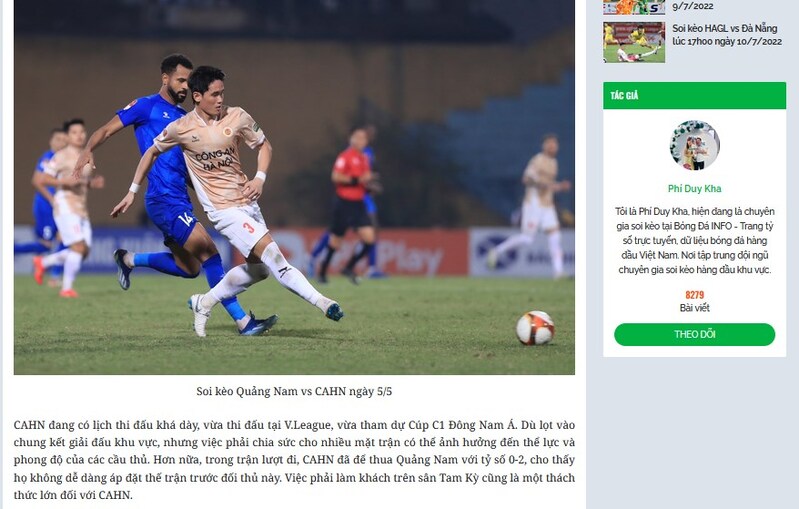Viewport: 799px width, 509px height.
Task: Click the green TÁC GIẢ section header
Action: coord(694,95)
